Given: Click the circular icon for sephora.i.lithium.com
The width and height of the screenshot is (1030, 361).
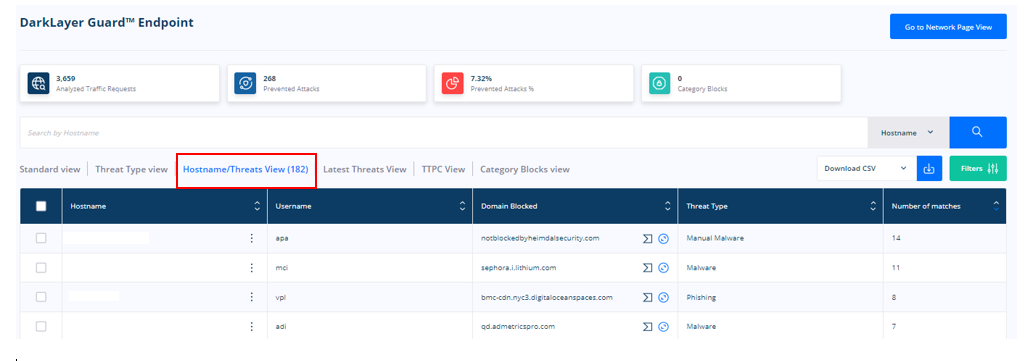Looking at the screenshot, I should point(663,268).
